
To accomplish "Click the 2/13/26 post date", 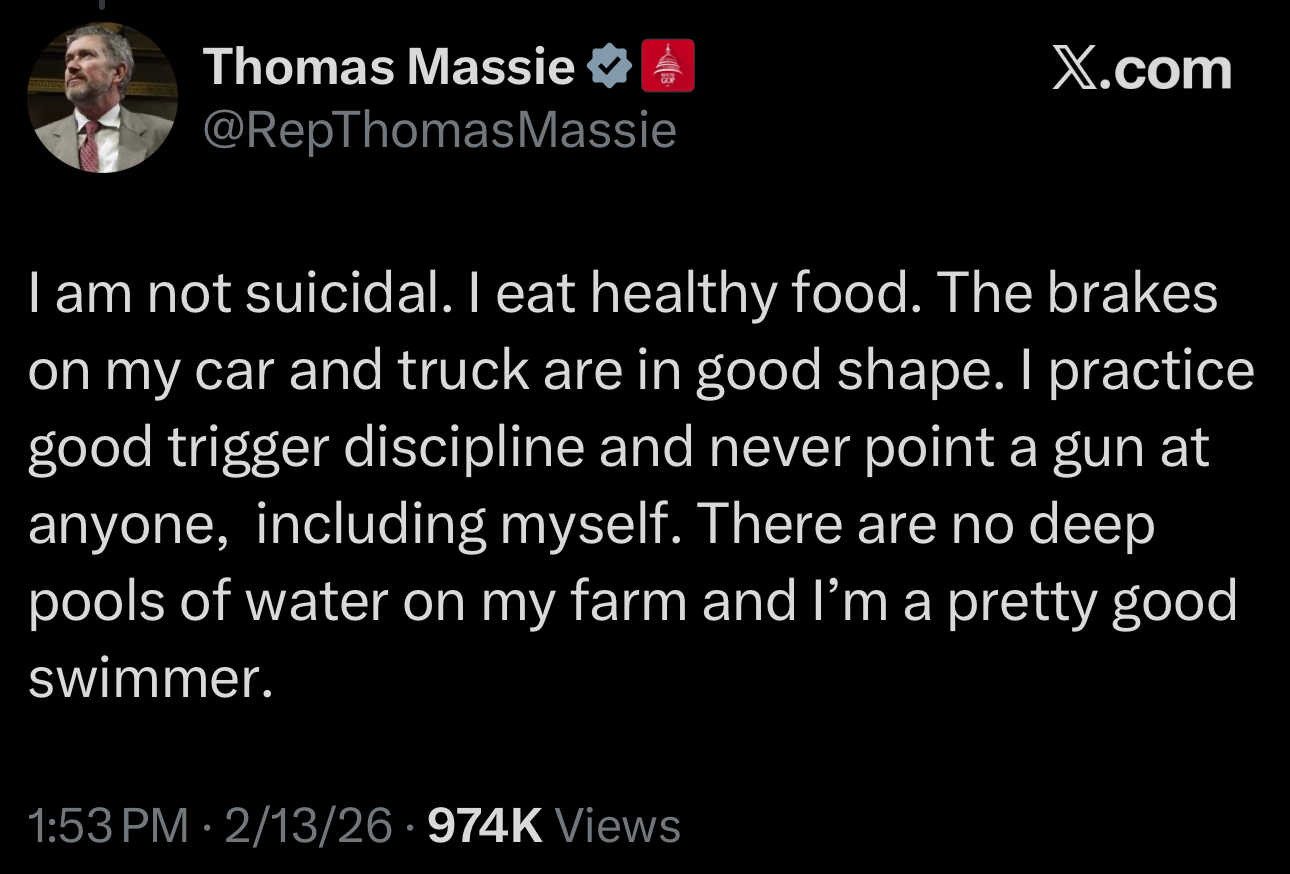I will (x=309, y=826).
